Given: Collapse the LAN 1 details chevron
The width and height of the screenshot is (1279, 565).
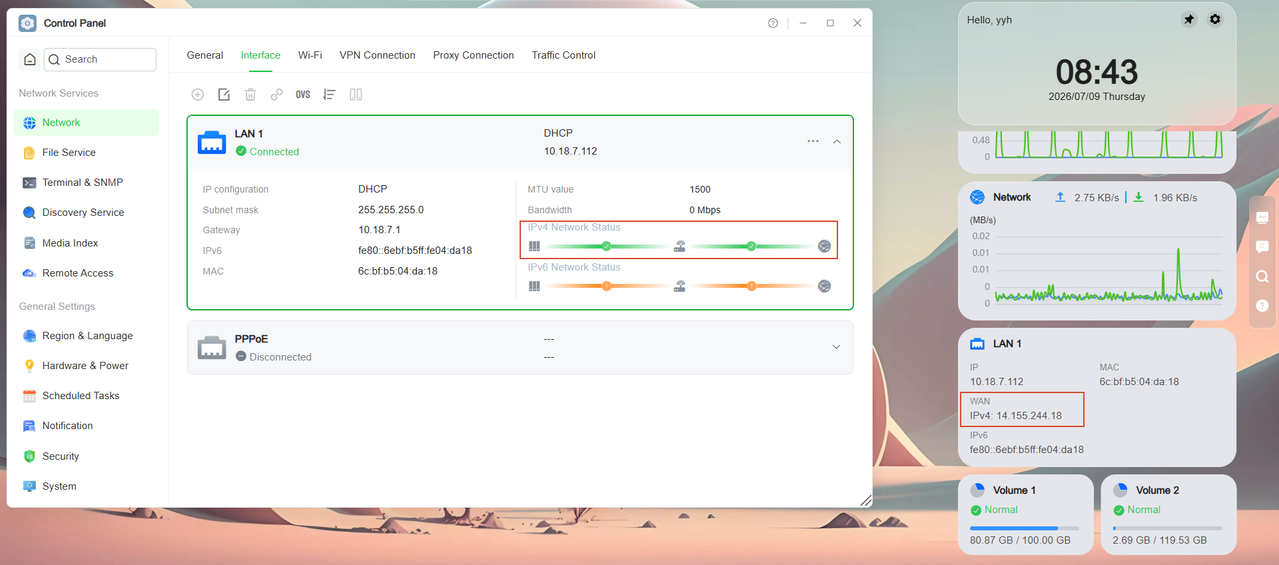Looking at the screenshot, I should [x=837, y=141].
